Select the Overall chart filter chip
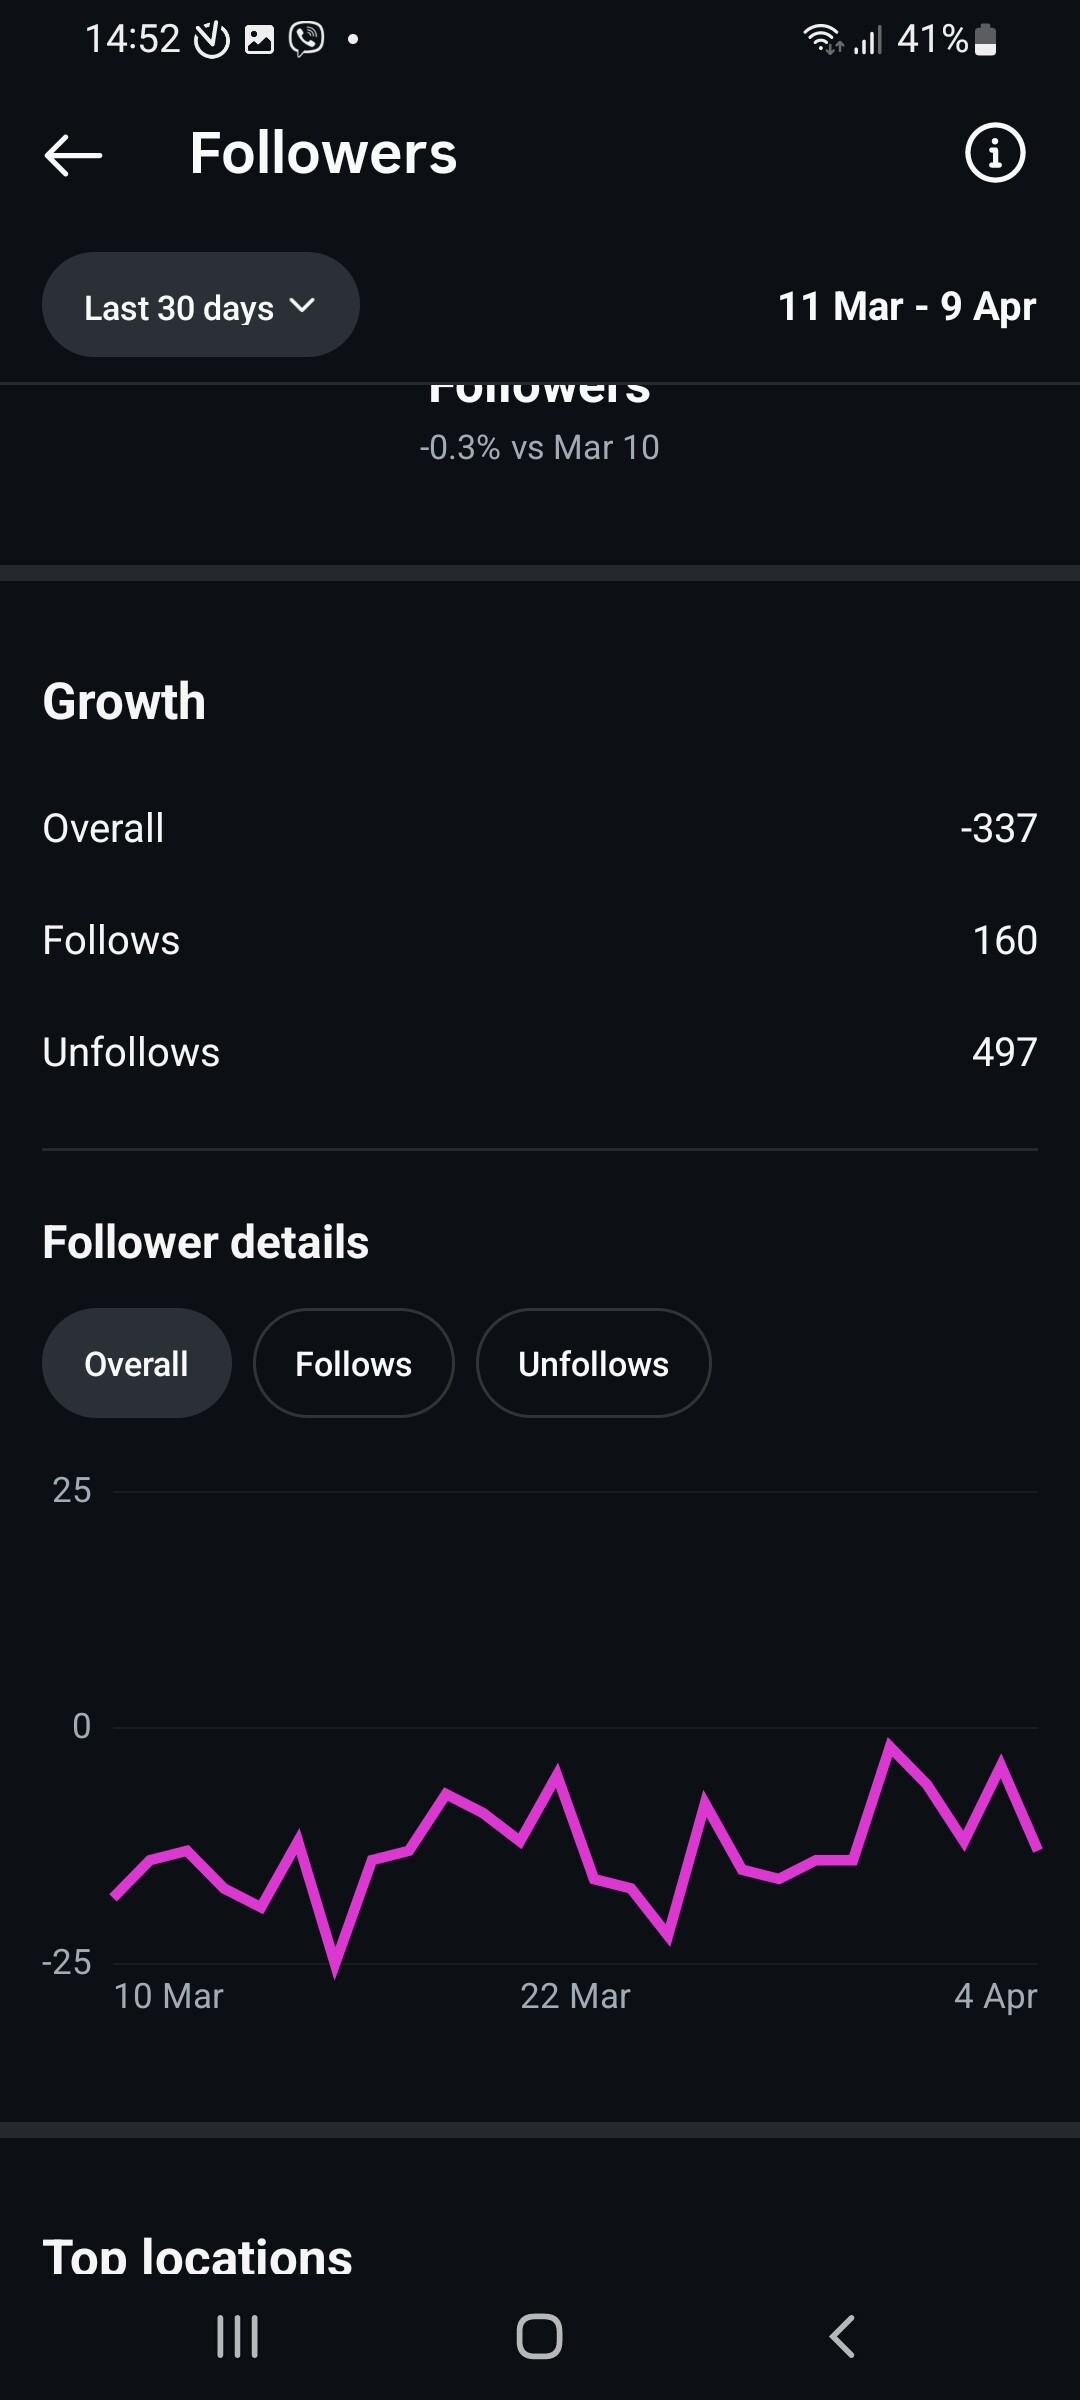1080x2400 pixels. [137, 1363]
